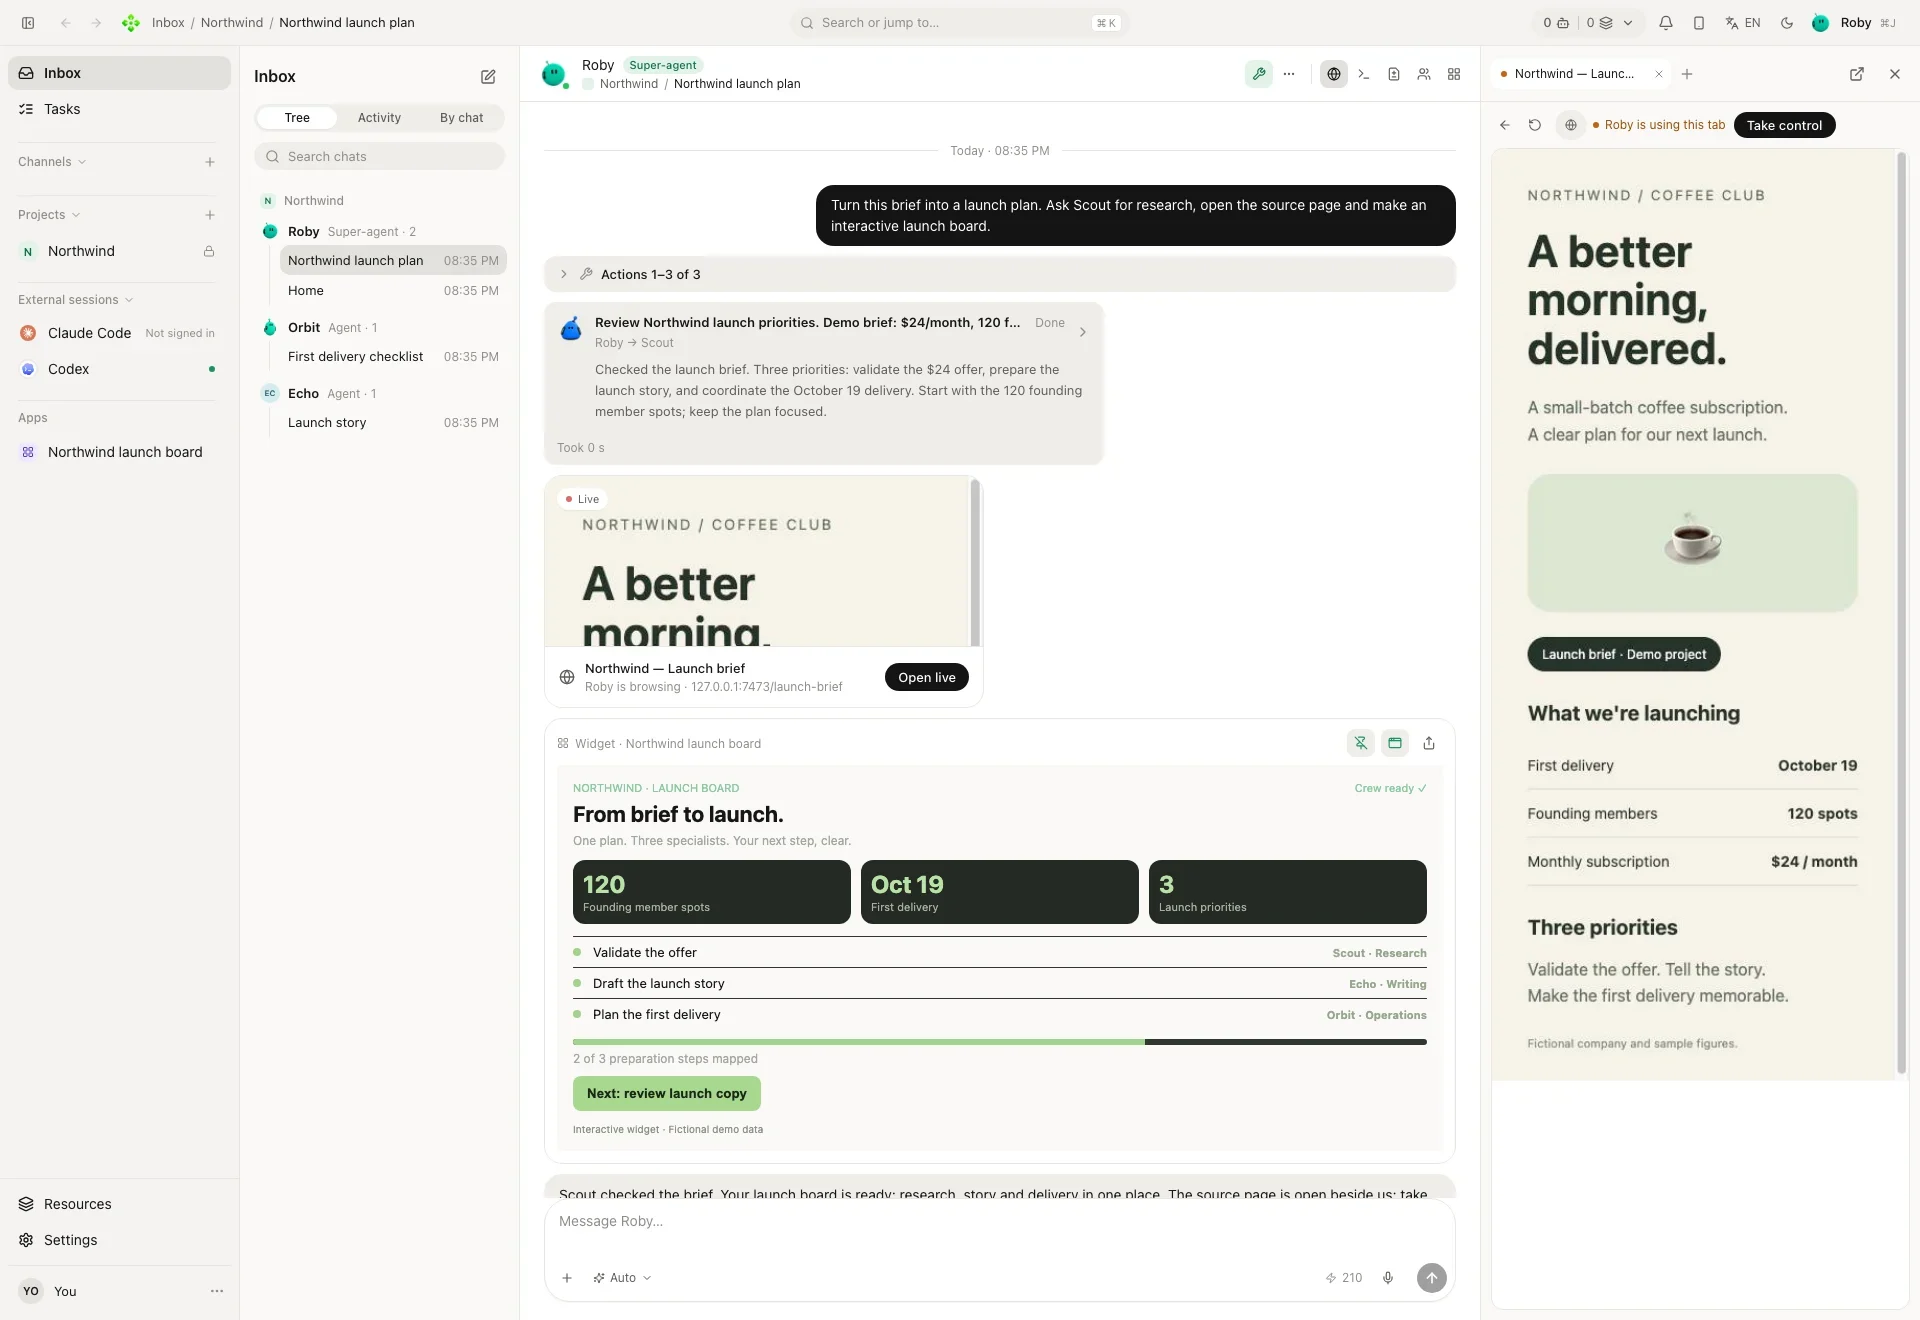Go back in the browser panel
1920x1320 pixels.
1505,125
